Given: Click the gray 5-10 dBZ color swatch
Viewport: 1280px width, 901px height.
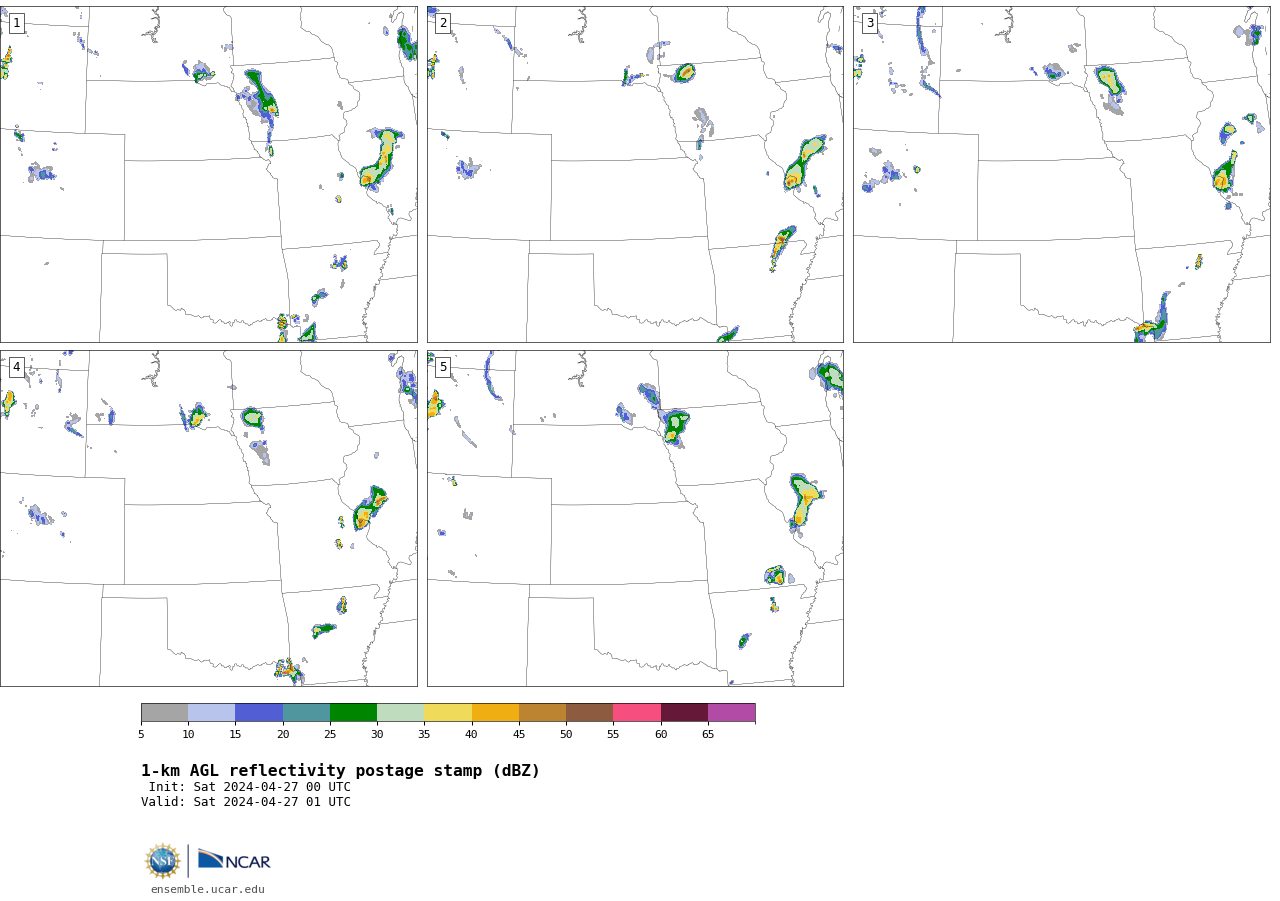Looking at the screenshot, I should click(x=164, y=712).
